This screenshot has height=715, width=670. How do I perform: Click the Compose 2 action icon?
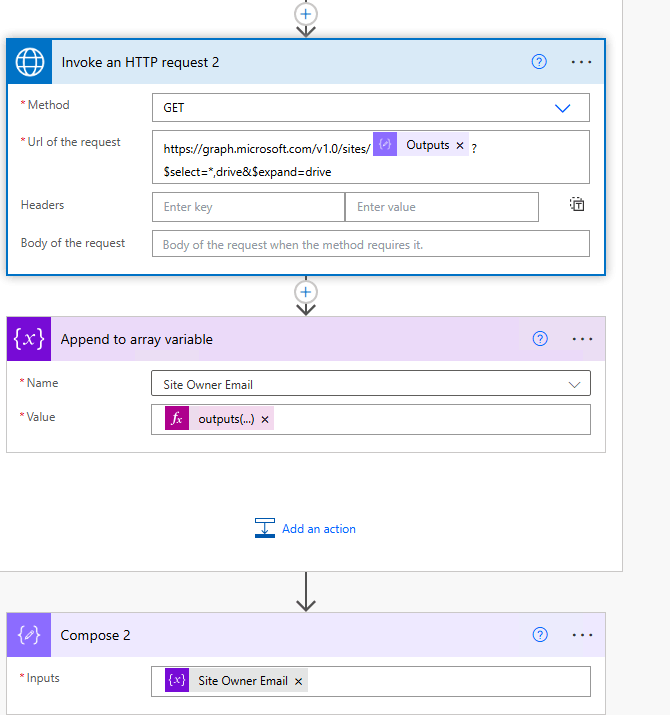point(29,635)
